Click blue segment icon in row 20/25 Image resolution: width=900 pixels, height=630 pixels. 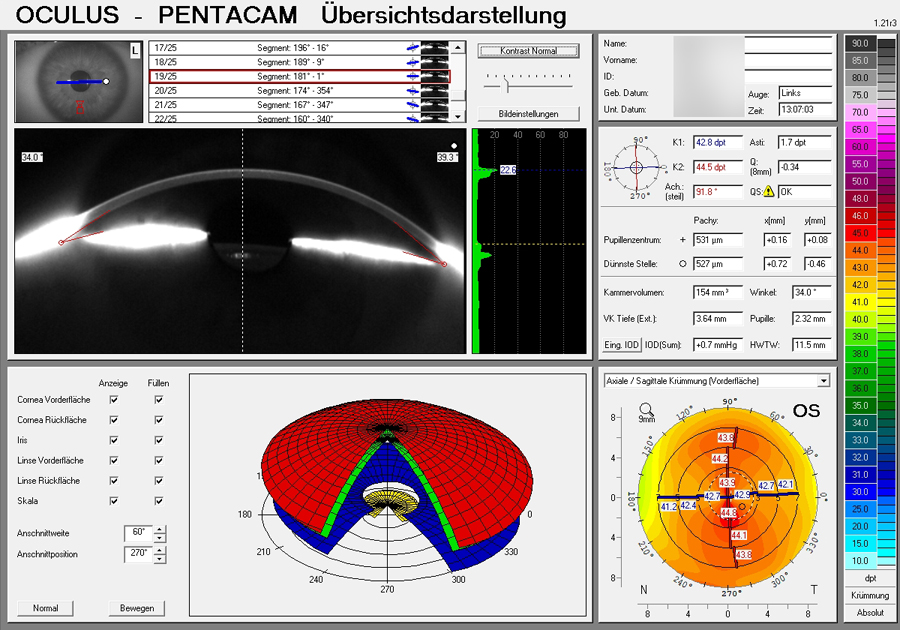tap(413, 91)
